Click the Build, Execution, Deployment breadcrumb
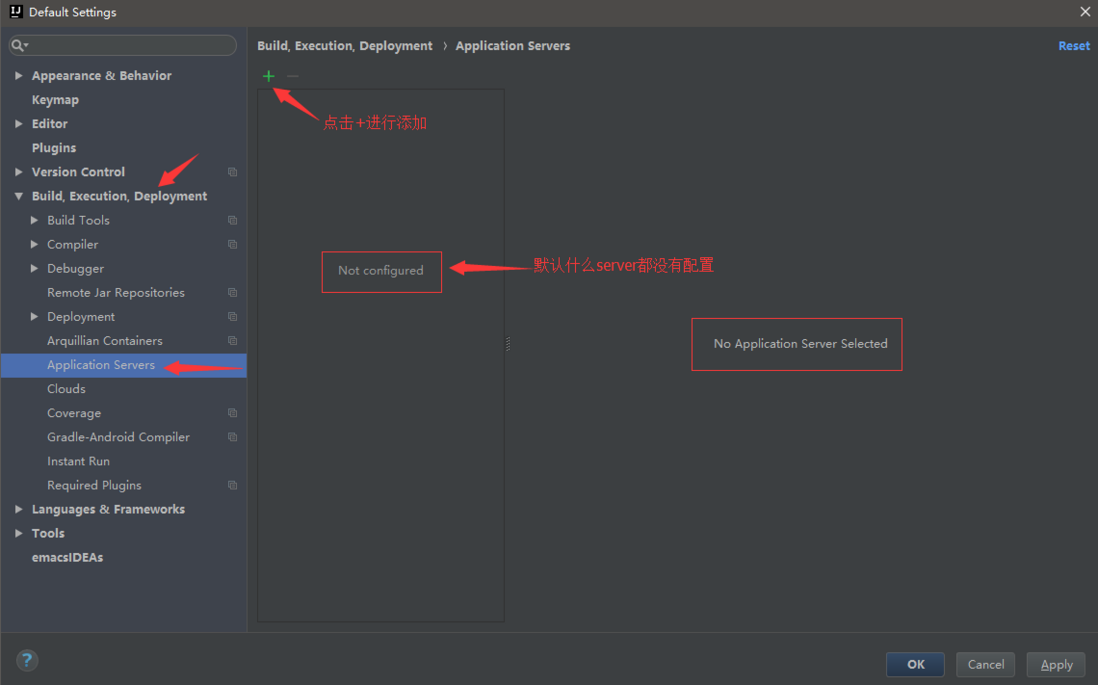The width and height of the screenshot is (1098, 685). [345, 46]
